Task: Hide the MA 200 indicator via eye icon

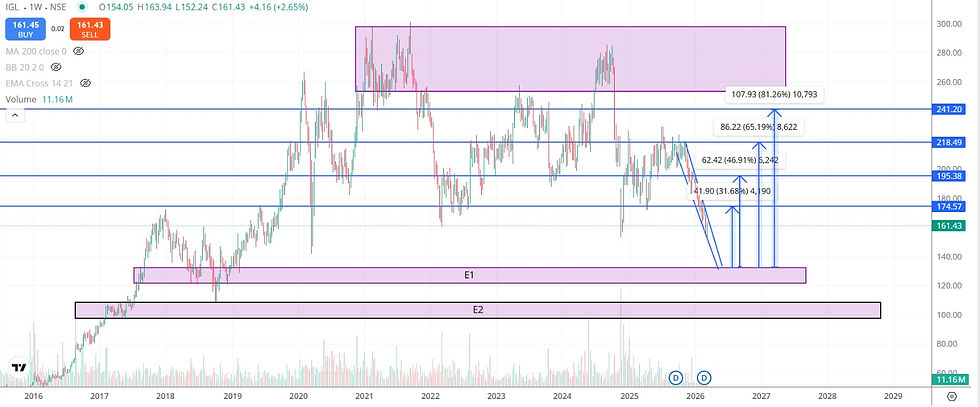Action: [78, 51]
